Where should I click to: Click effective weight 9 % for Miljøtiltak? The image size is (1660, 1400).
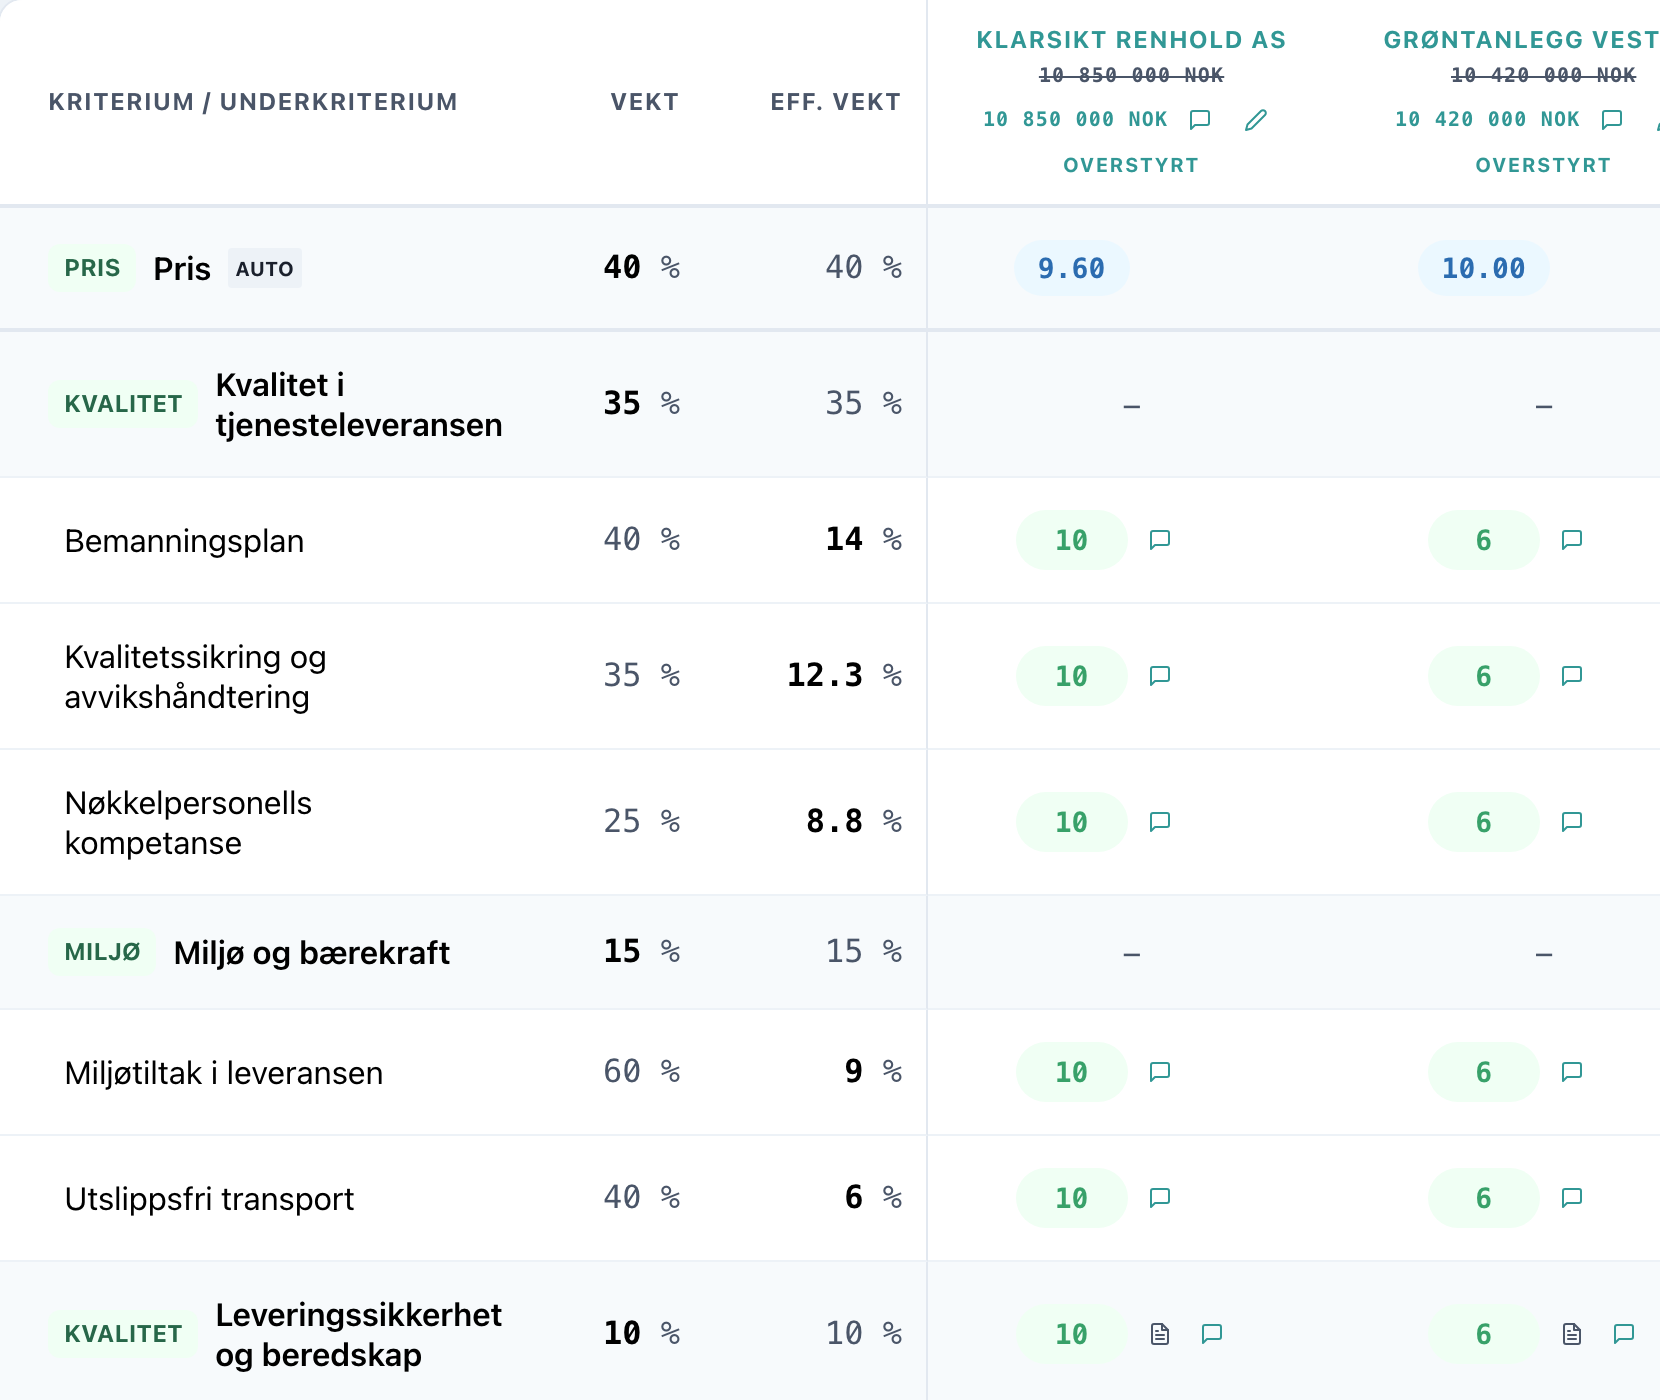[874, 1072]
